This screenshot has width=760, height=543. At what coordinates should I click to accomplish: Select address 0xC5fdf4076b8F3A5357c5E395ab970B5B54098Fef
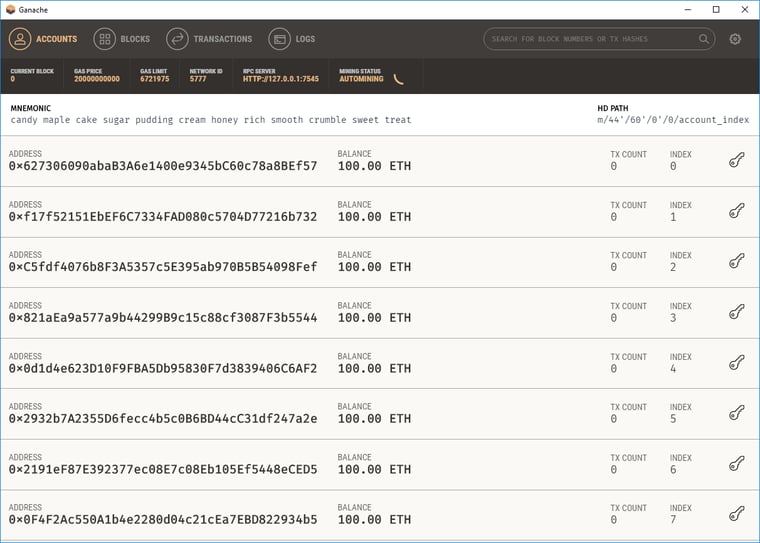tap(163, 267)
